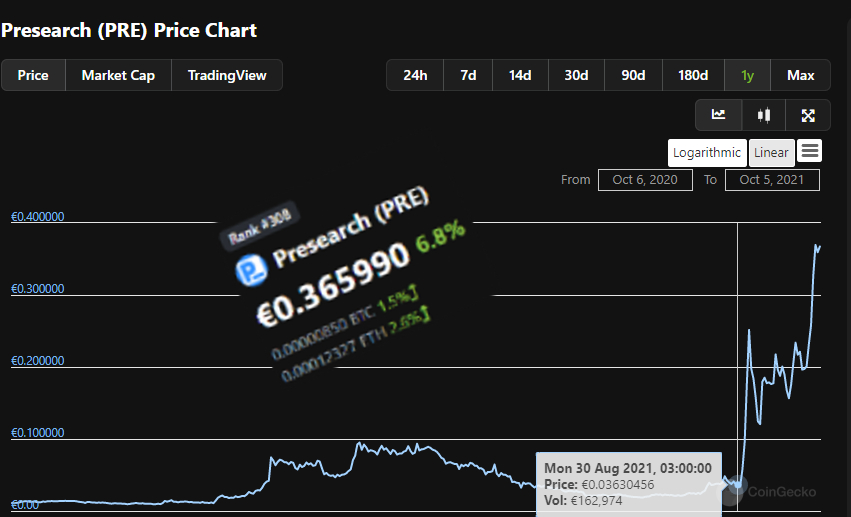The image size is (851, 517).
Task: Click the To date field Oct 5, 2021
Action: [x=772, y=180]
